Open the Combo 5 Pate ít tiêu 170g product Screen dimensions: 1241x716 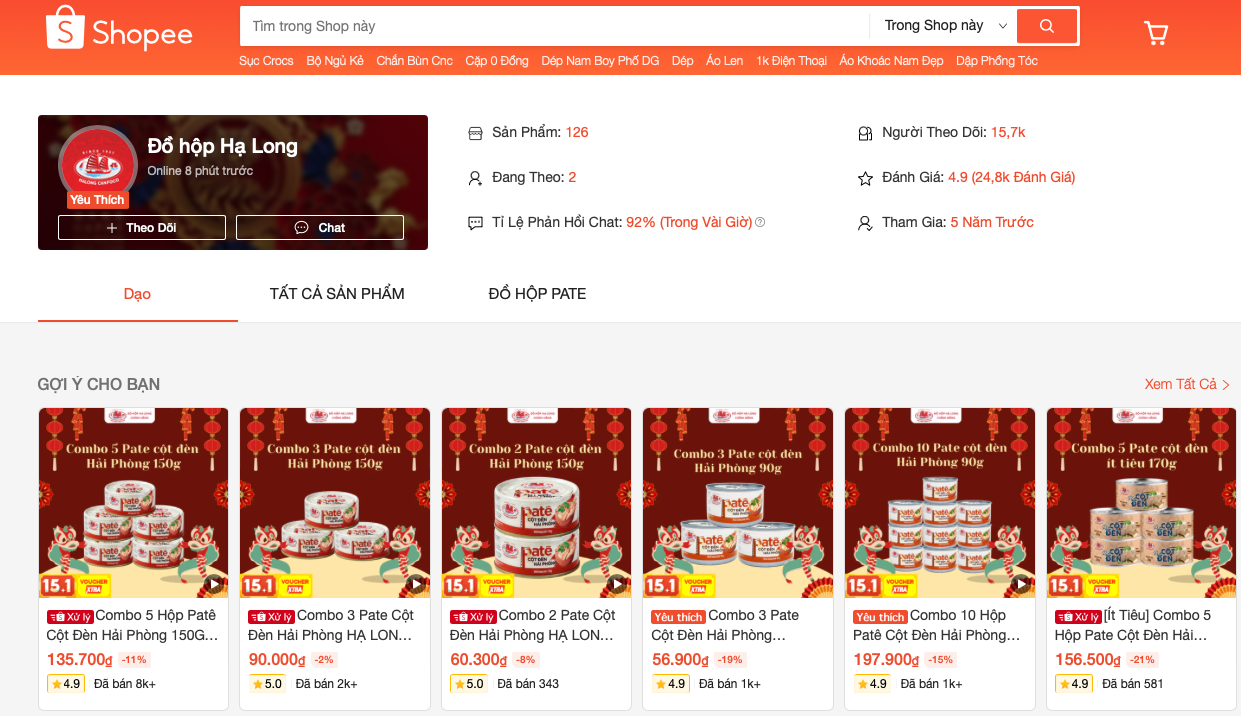1141,502
